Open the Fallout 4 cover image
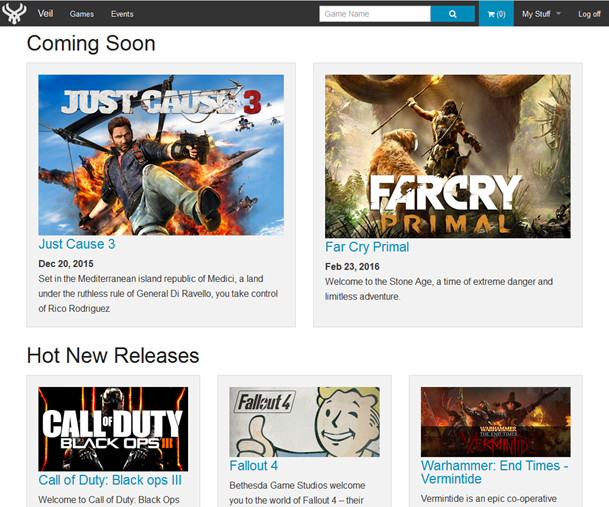This screenshot has height=507, width=609. [x=304, y=421]
